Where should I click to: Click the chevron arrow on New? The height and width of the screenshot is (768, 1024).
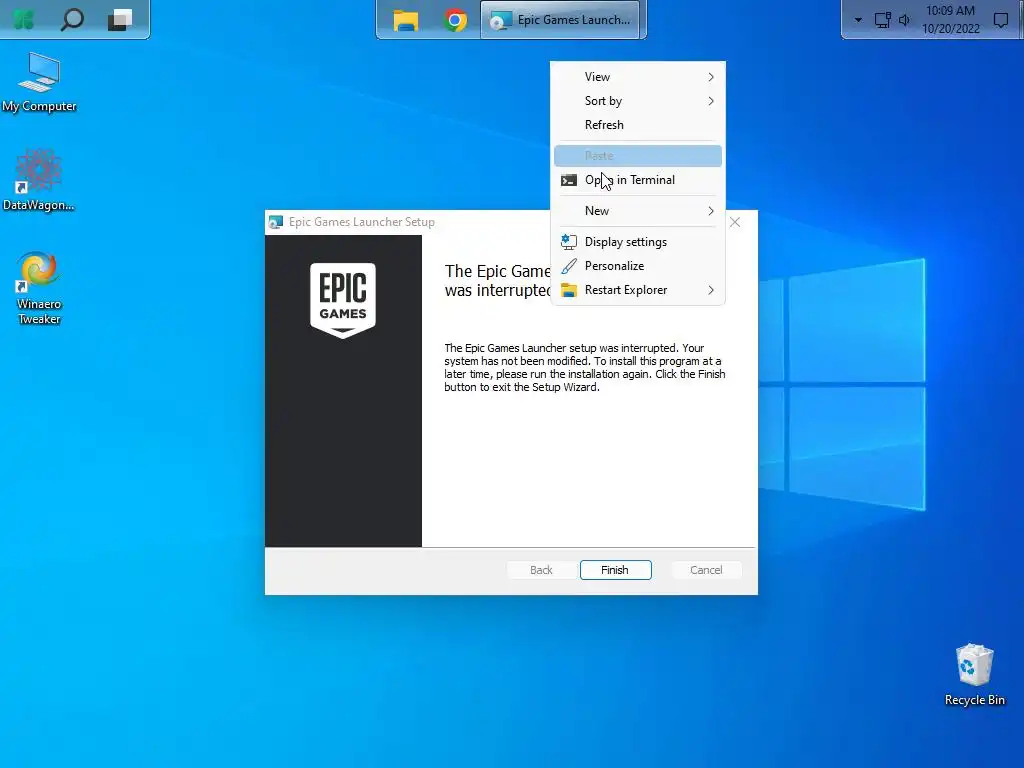coord(711,211)
